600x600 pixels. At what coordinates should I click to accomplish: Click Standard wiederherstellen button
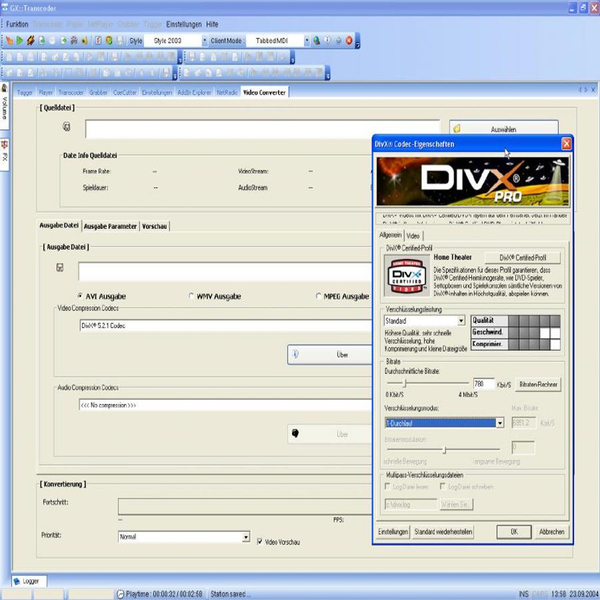point(443,532)
